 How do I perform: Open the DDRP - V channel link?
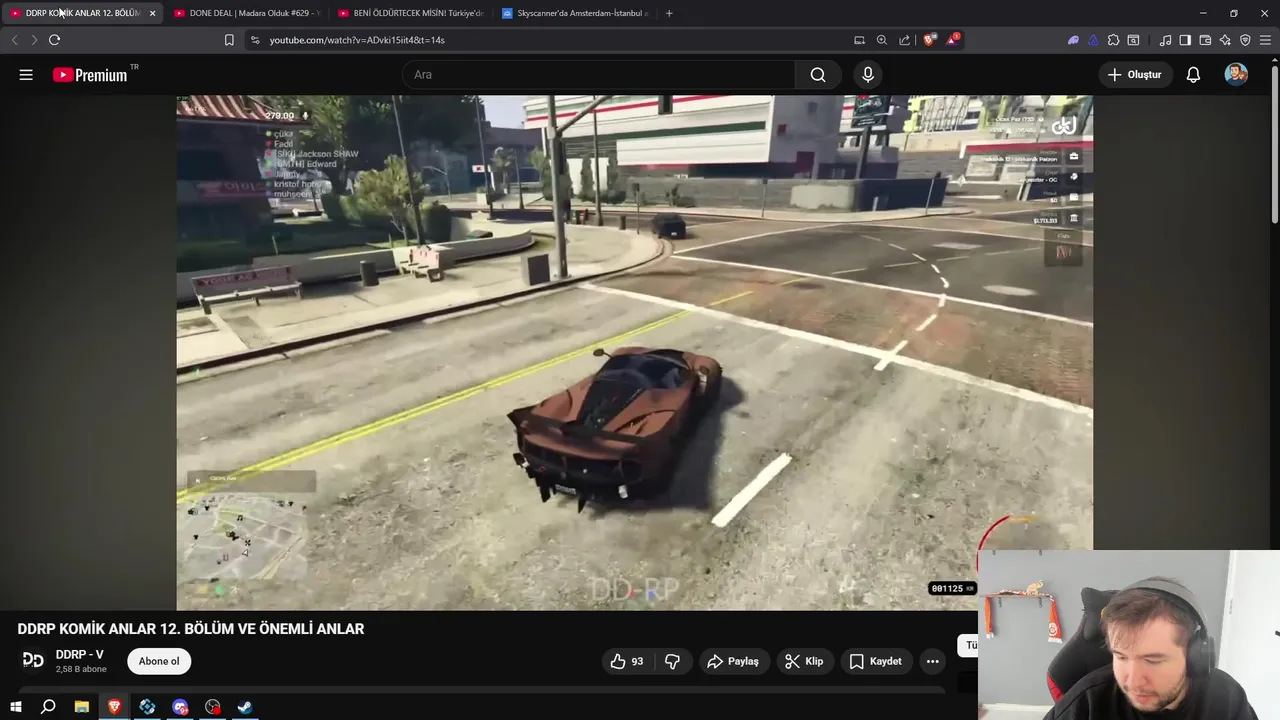(79, 655)
